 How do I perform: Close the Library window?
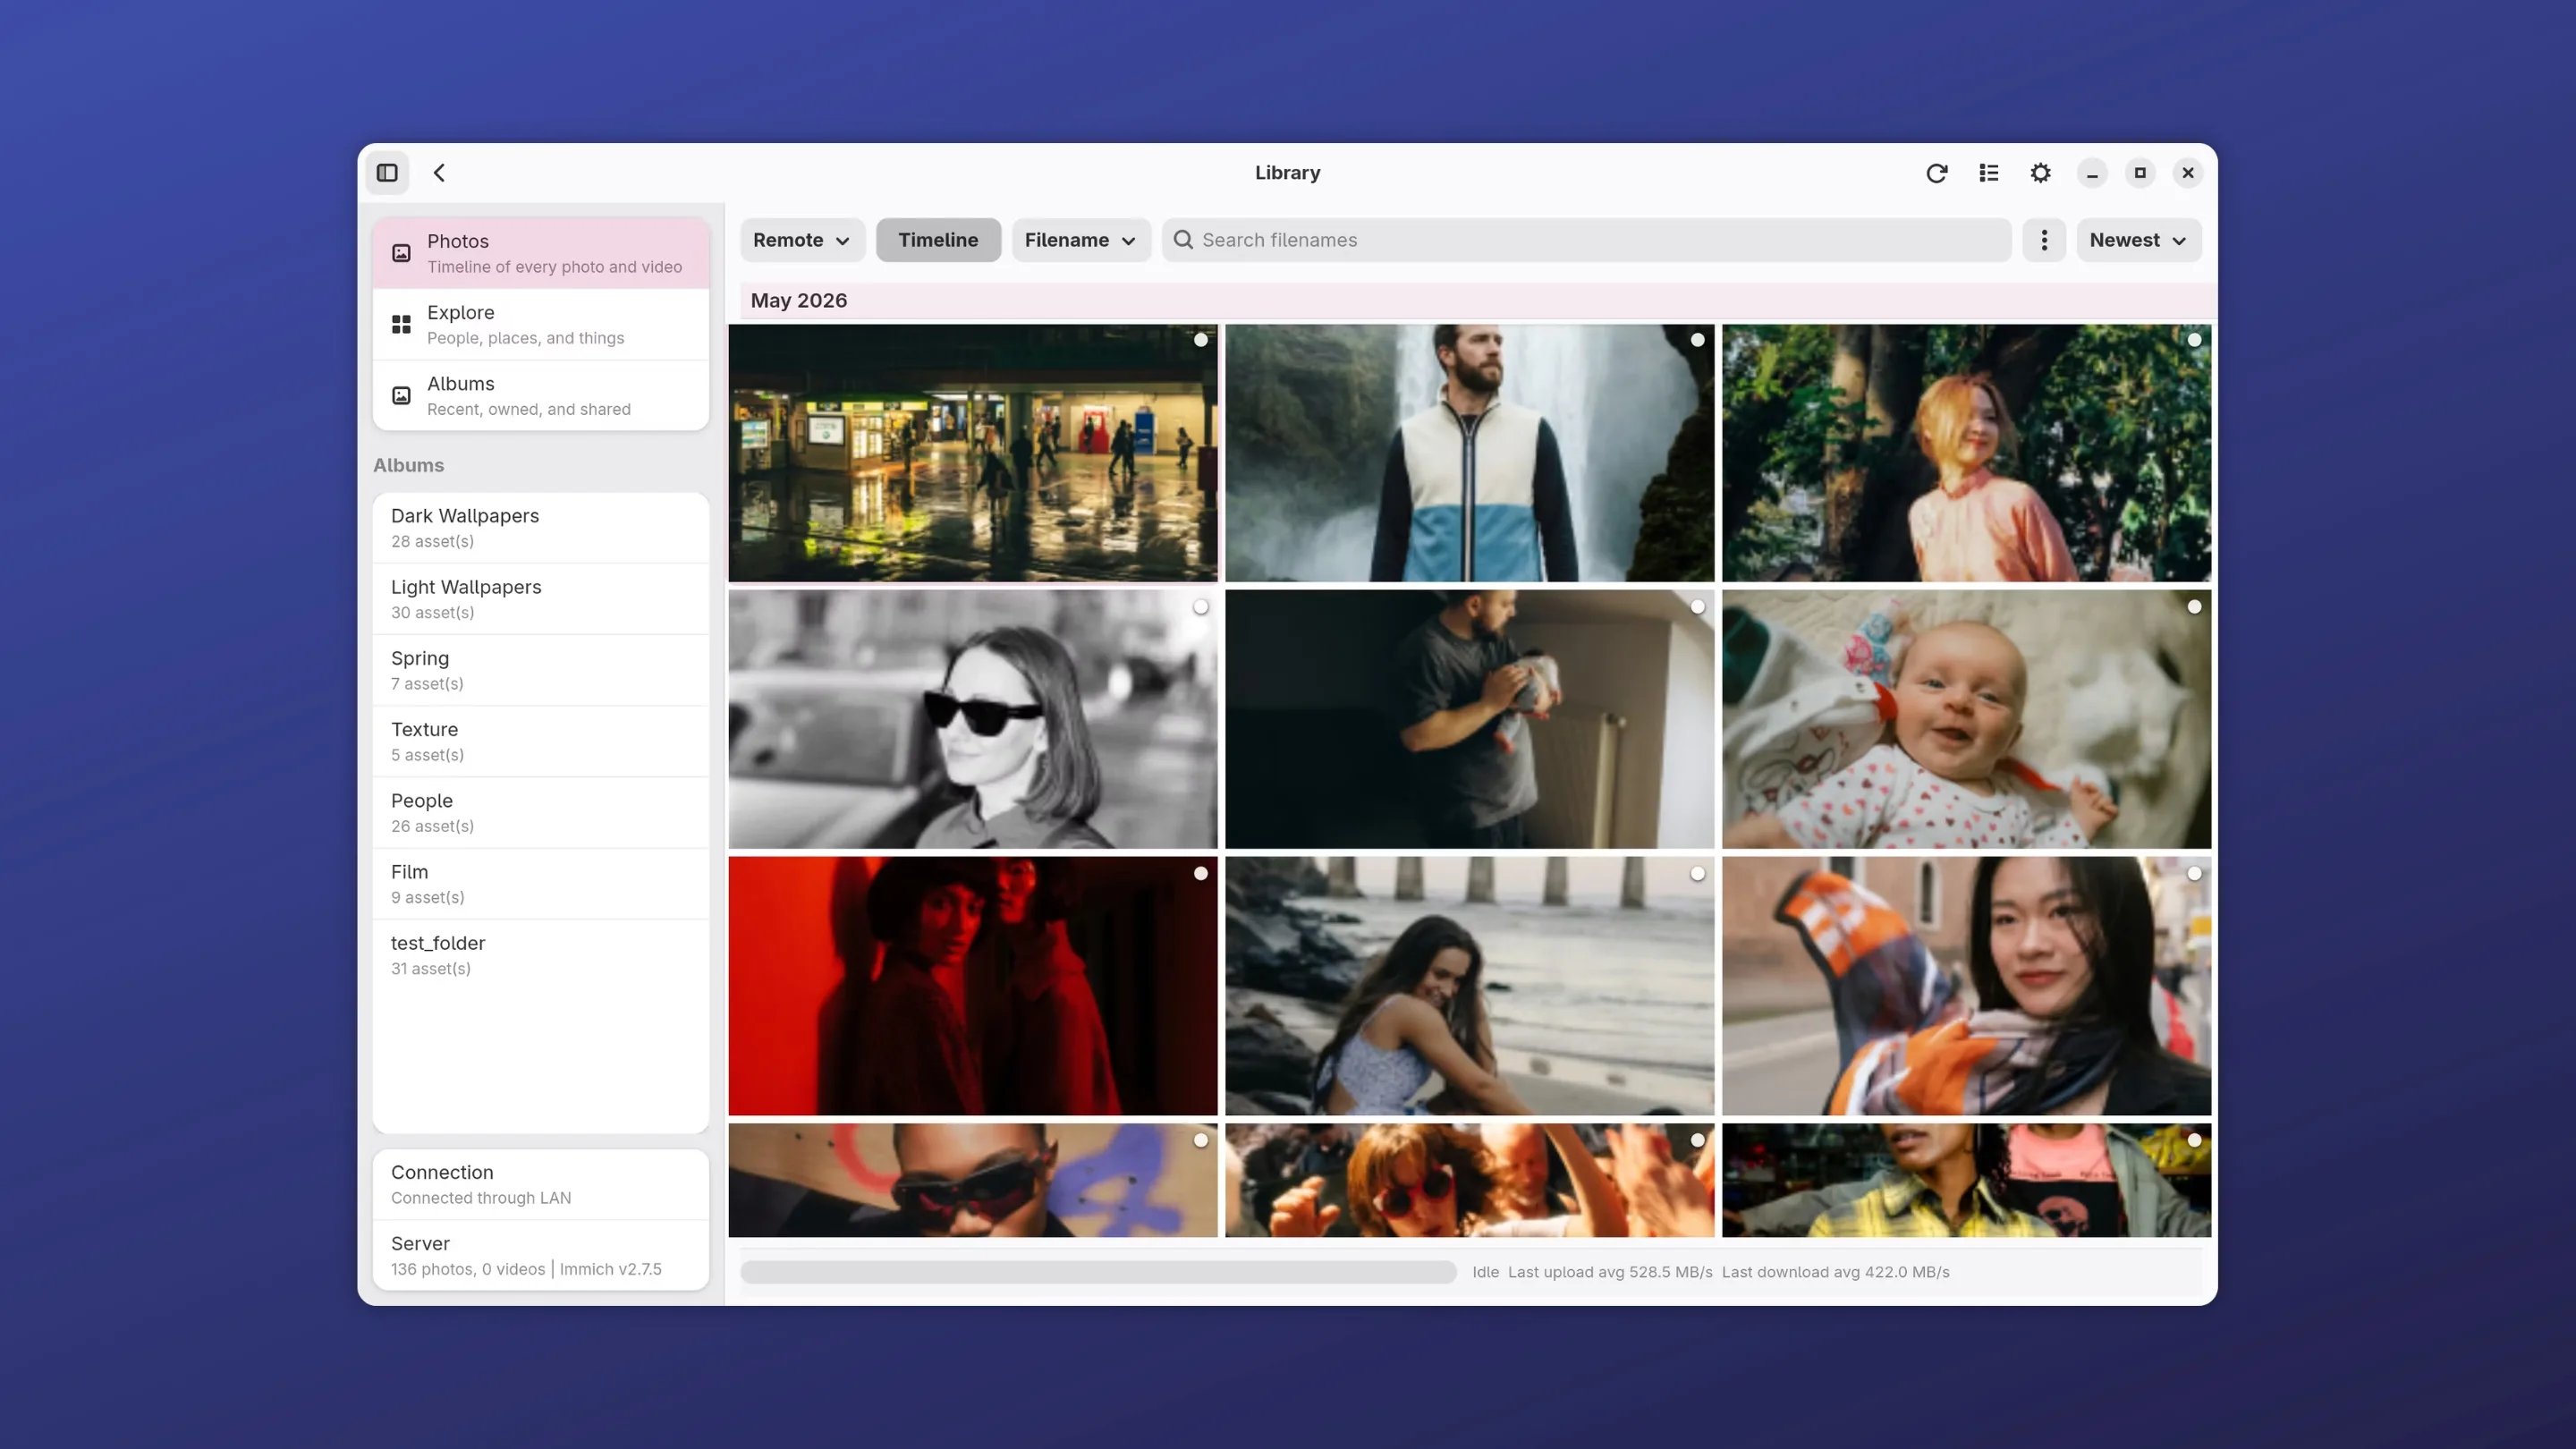[2188, 173]
